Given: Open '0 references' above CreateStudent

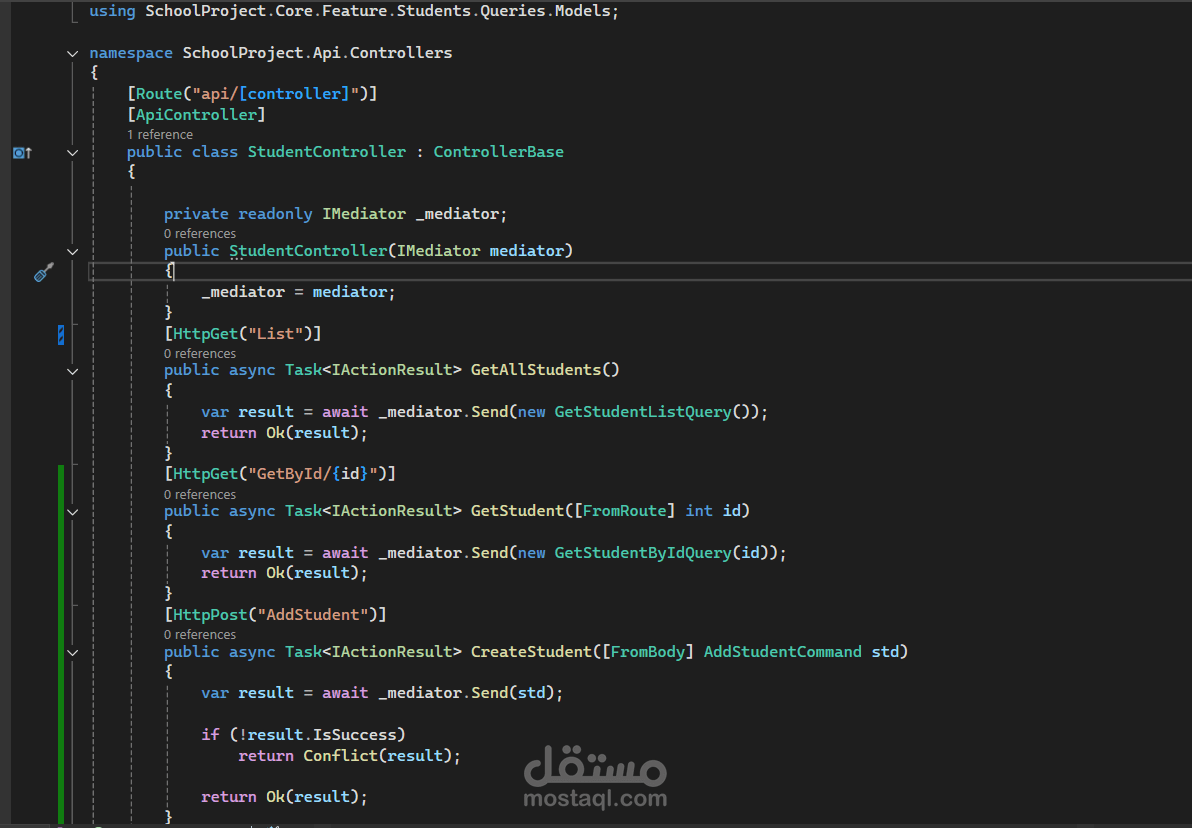Looking at the screenshot, I should [x=200, y=634].
